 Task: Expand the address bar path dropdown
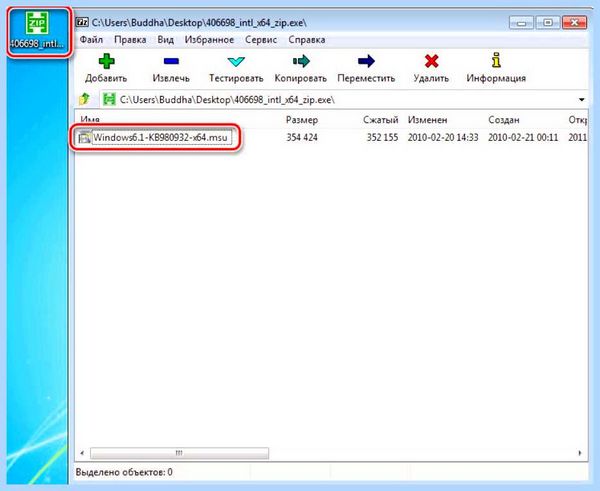[x=582, y=100]
